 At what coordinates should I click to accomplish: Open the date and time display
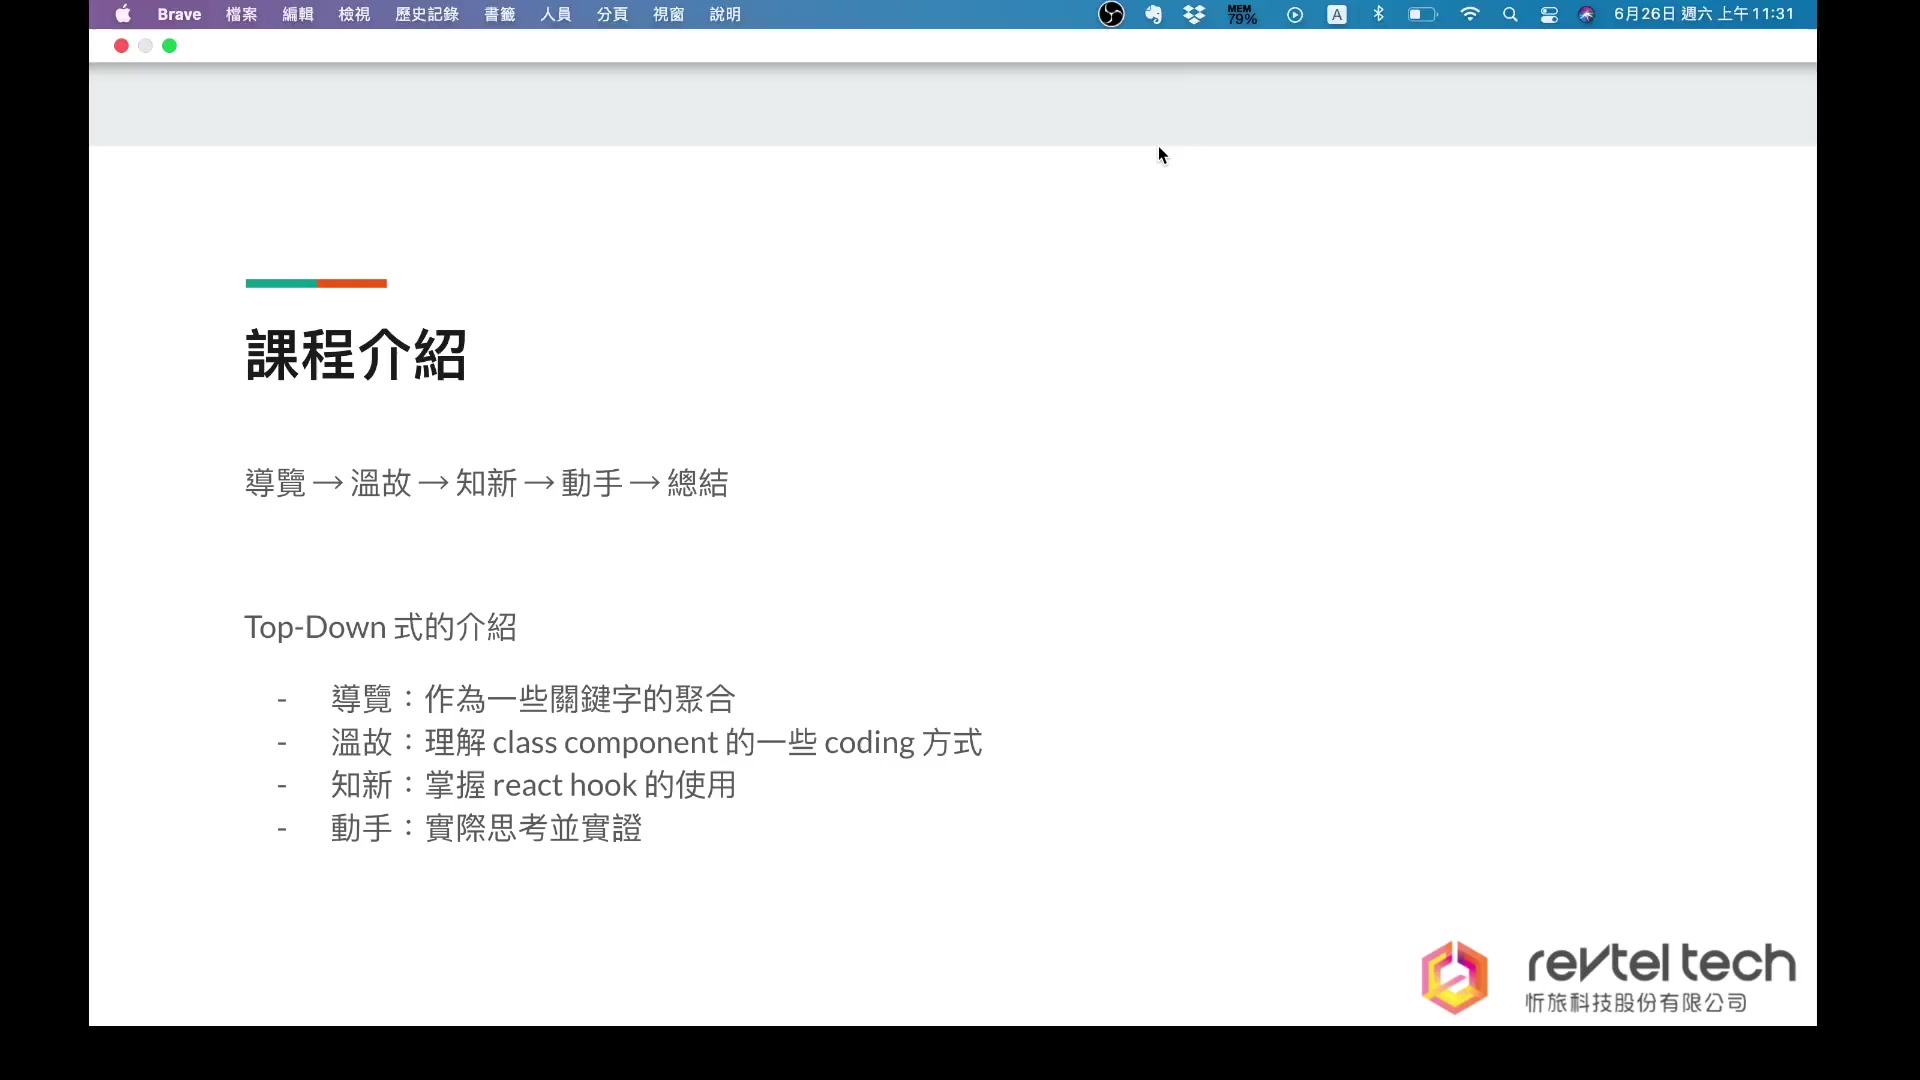(x=1704, y=14)
